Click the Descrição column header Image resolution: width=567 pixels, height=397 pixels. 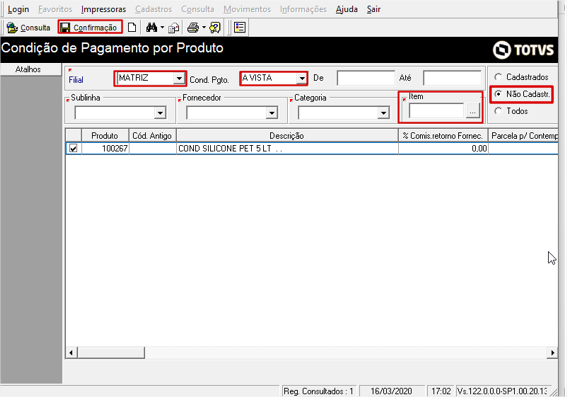287,136
